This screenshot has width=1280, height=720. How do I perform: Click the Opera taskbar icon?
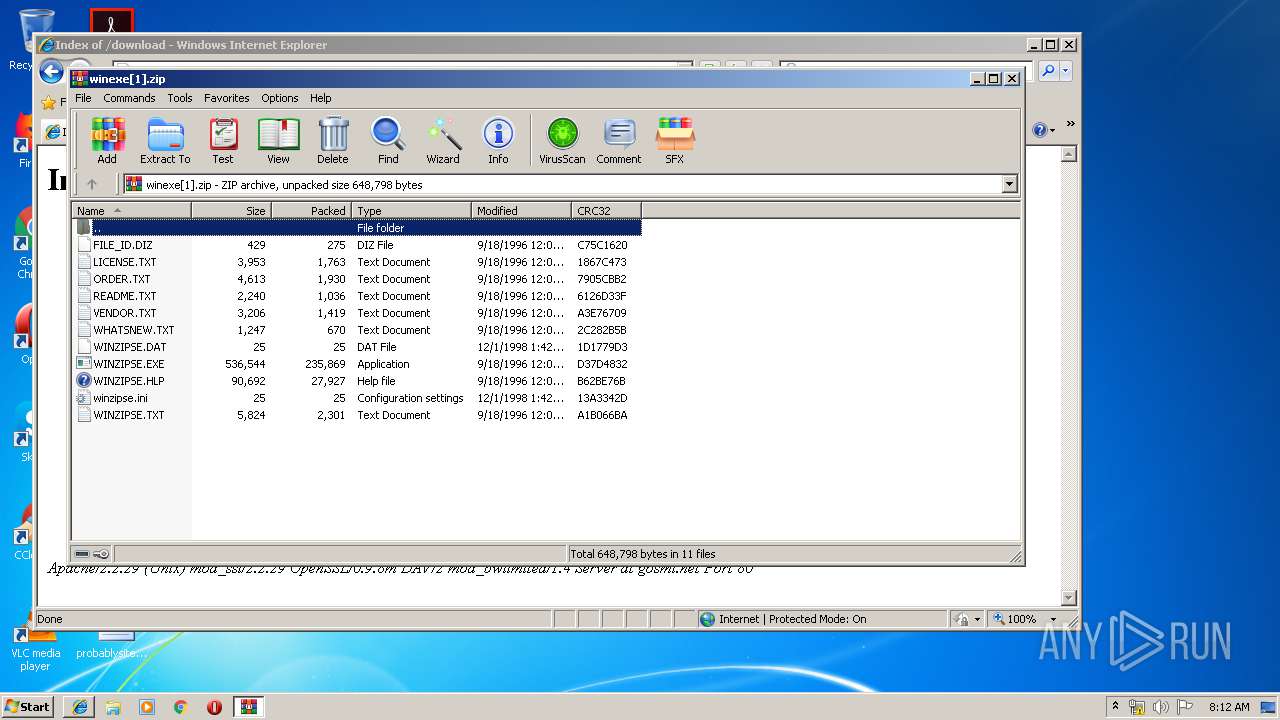click(x=214, y=707)
